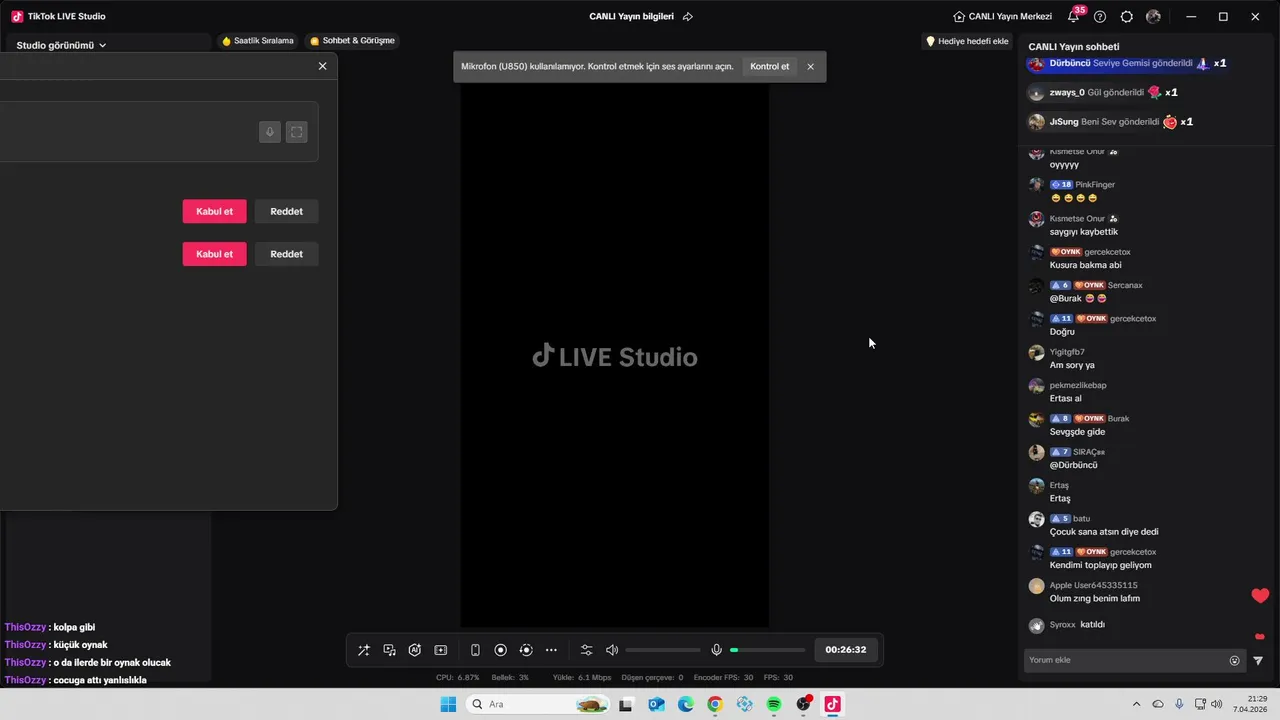Open Google Chrome from taskbar
This screenshot has height=720, width=1280.
715,704
